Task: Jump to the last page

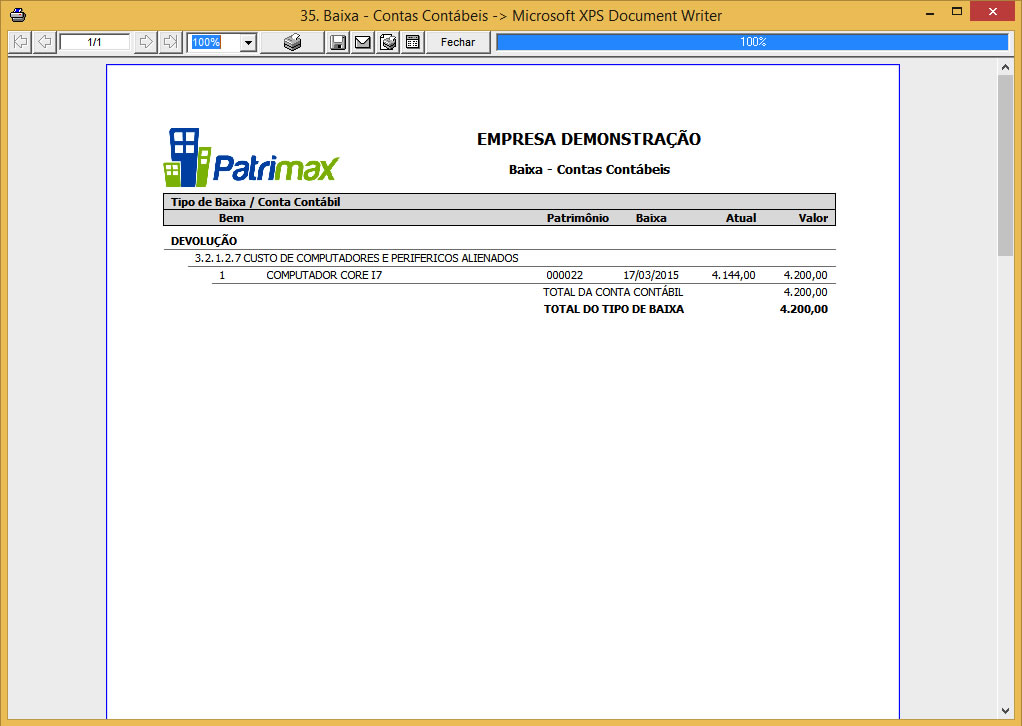Action: (x=169, y=42)
